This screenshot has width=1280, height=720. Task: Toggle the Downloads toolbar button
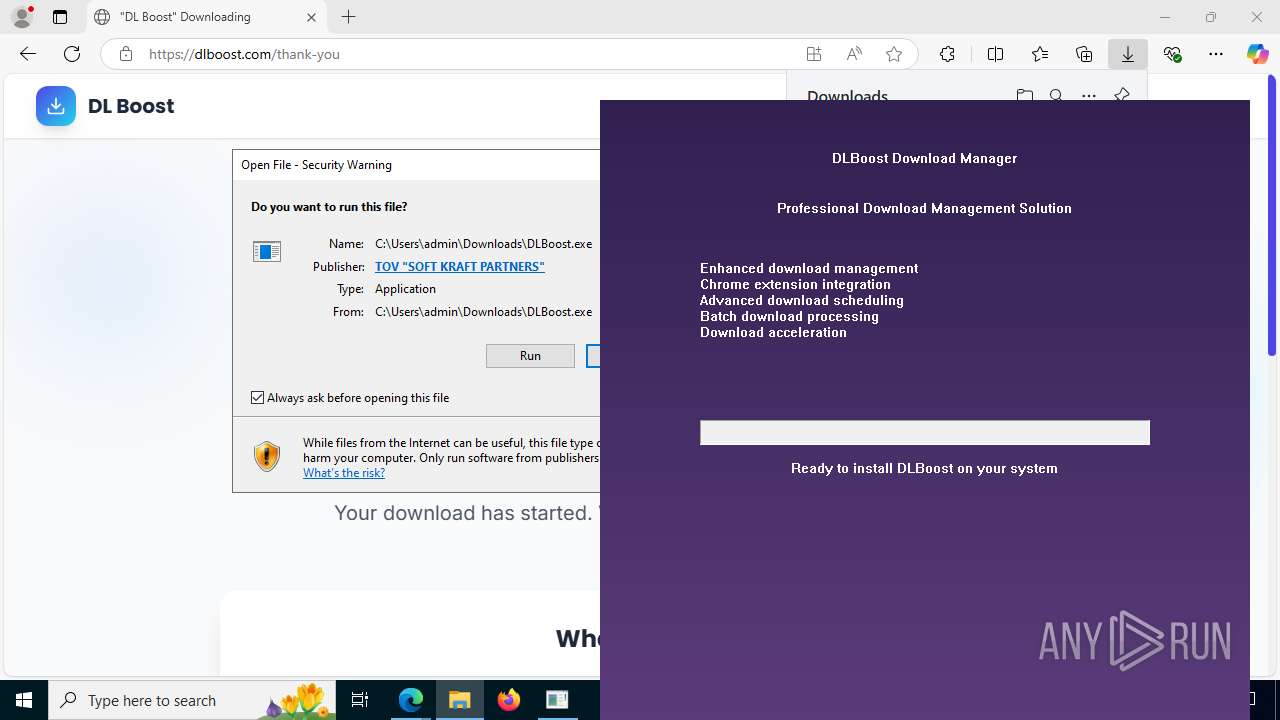[1128, 54]
